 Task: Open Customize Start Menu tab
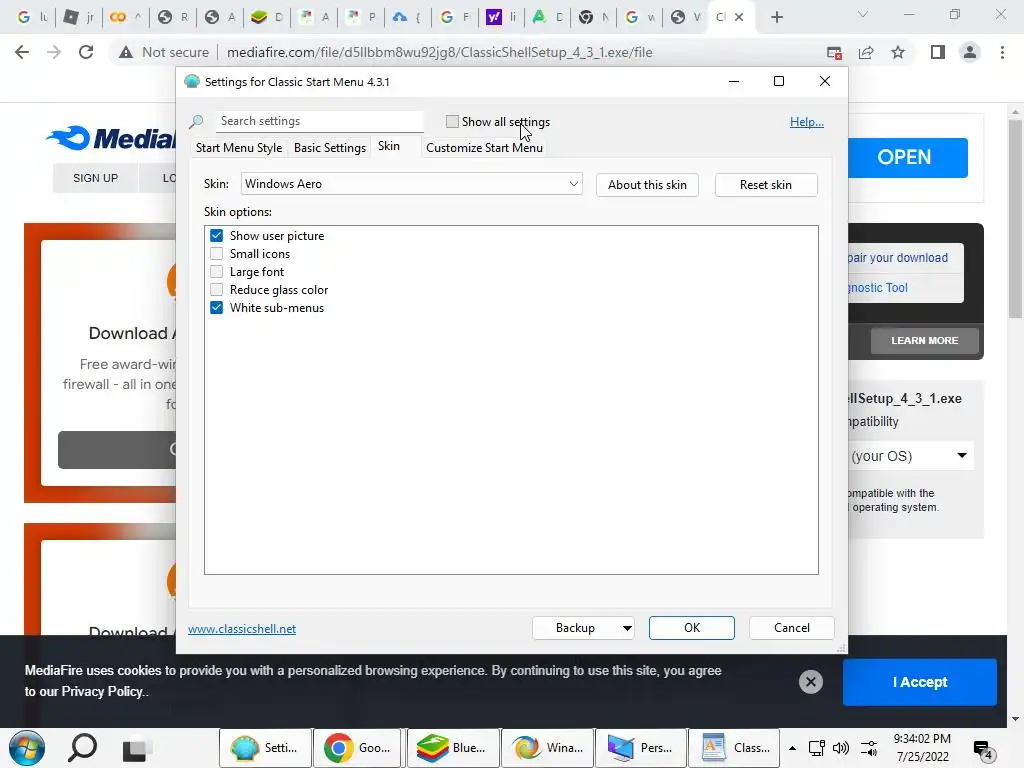pos(485,148)
